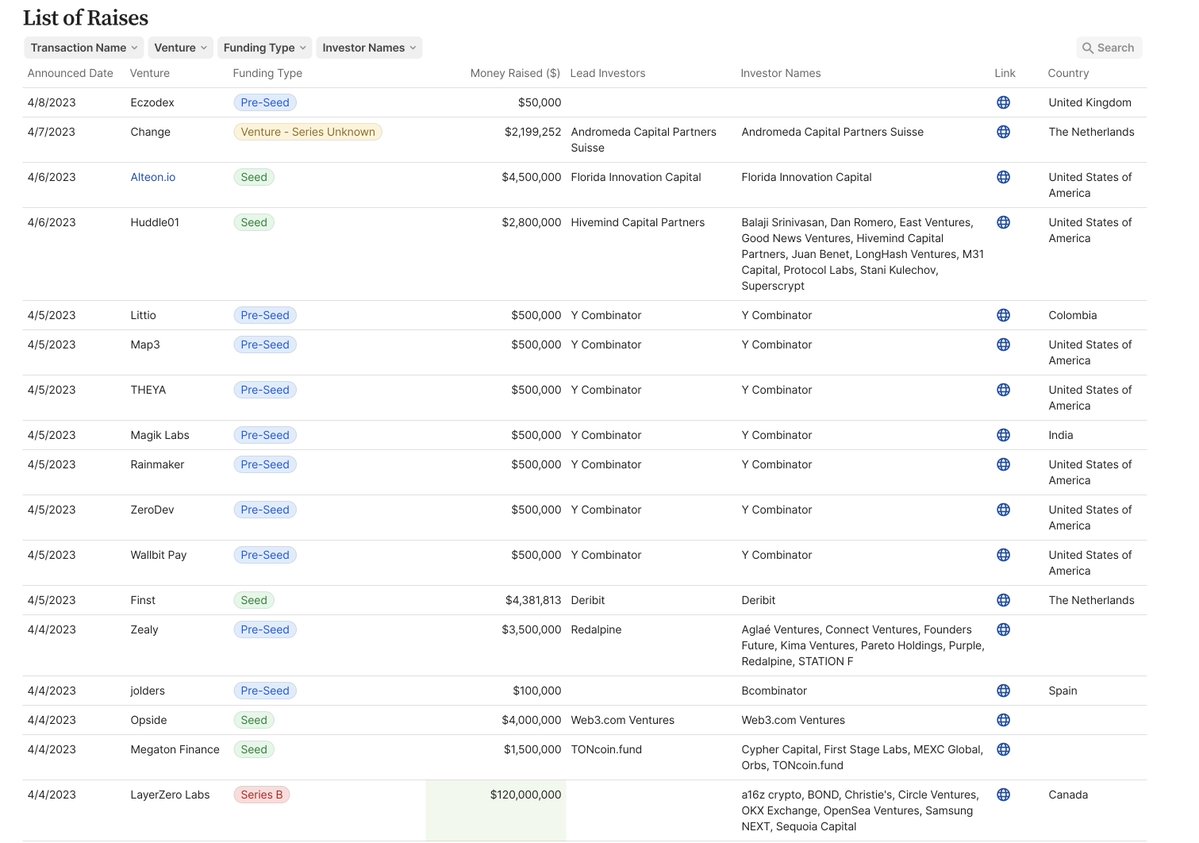Viewport: 1199px width, 843px height.
Task: Select the LayerZero Labs venture name
Action: pyautogui.click(x=170, y=795)
